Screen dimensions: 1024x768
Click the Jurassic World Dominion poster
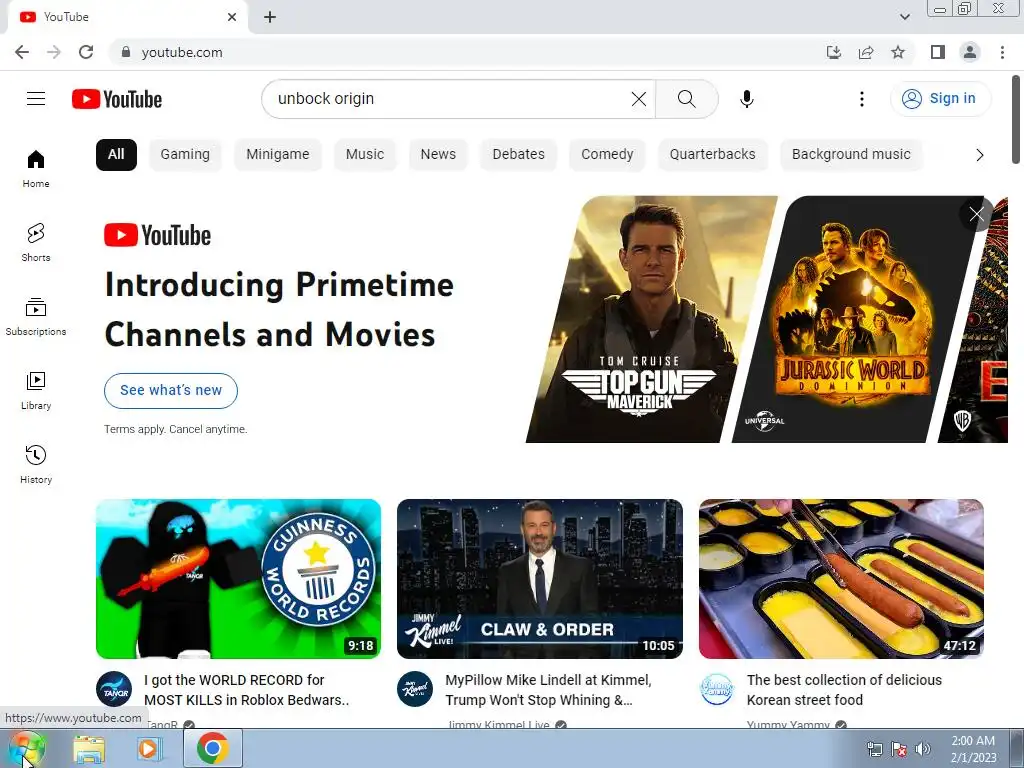tap(856, 319)
